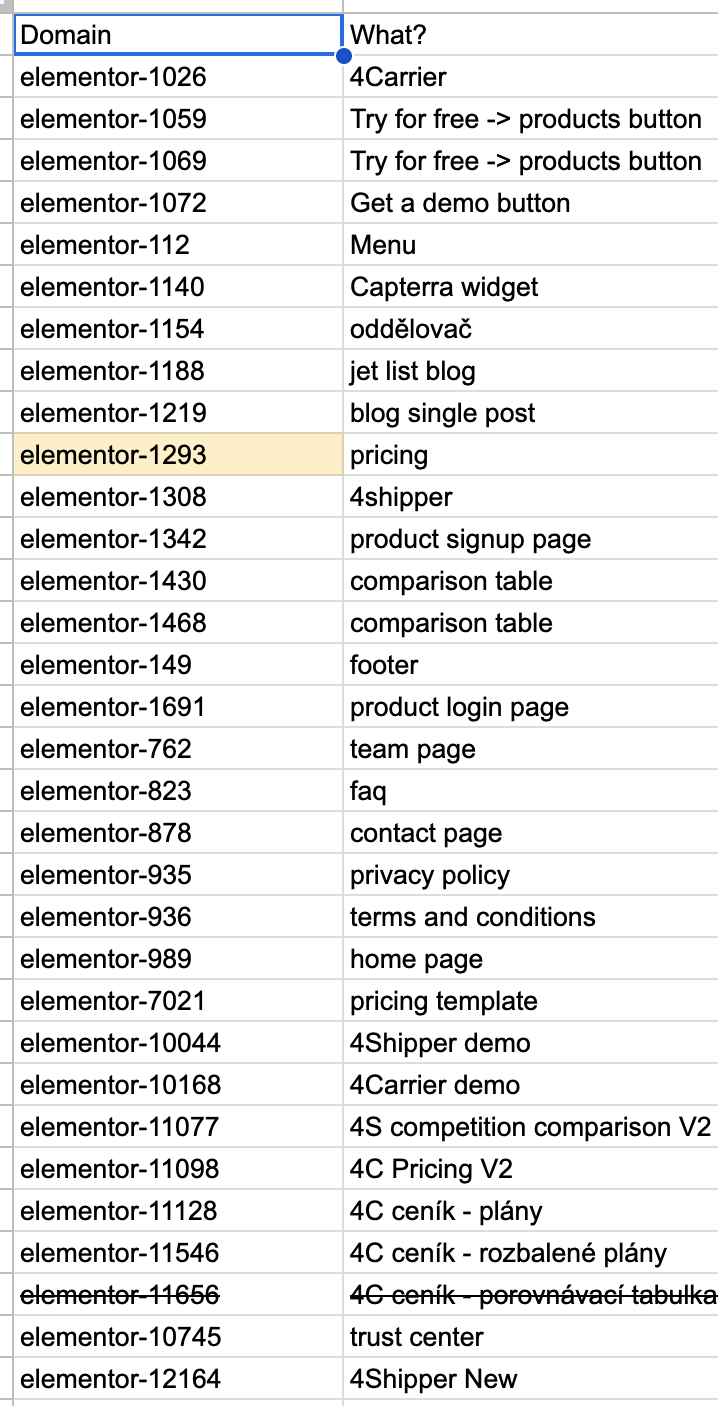Select the "pricing template" cell
This screenshot has width=718, height=1406.
[x=530, y=1001]
